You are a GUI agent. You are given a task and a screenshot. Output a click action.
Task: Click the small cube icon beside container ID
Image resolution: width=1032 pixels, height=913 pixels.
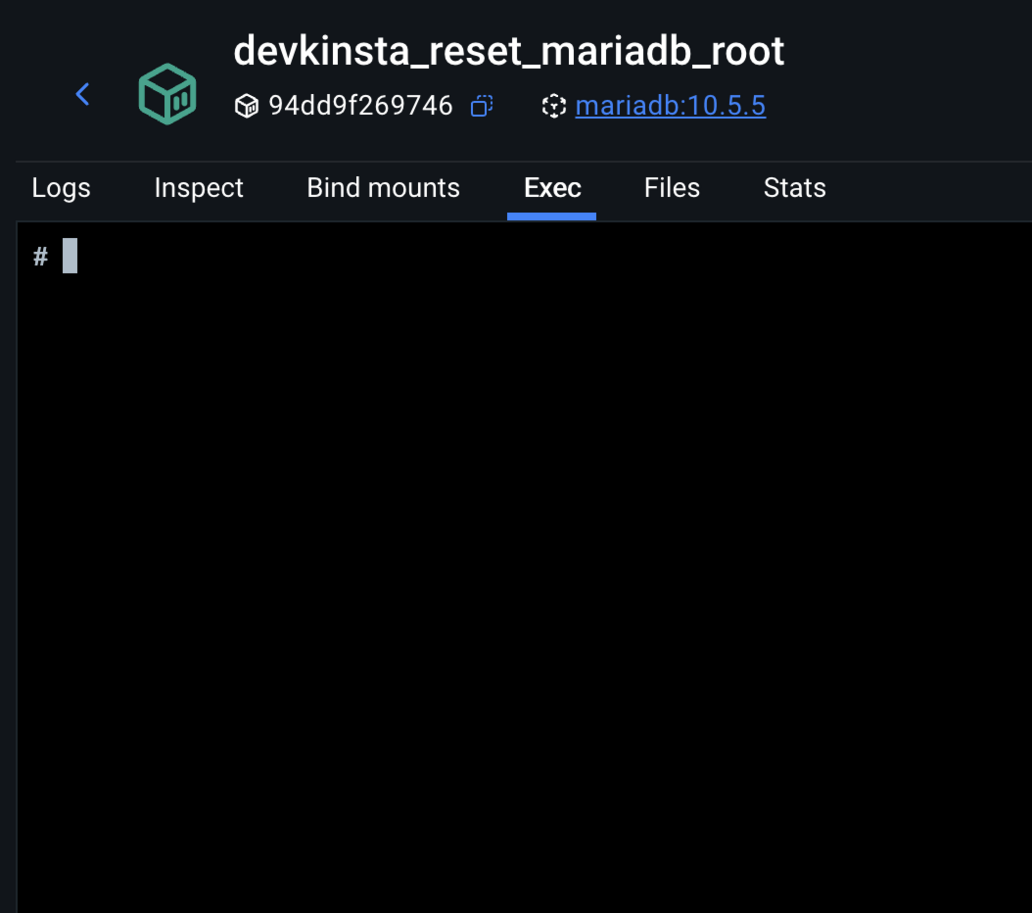246,106
